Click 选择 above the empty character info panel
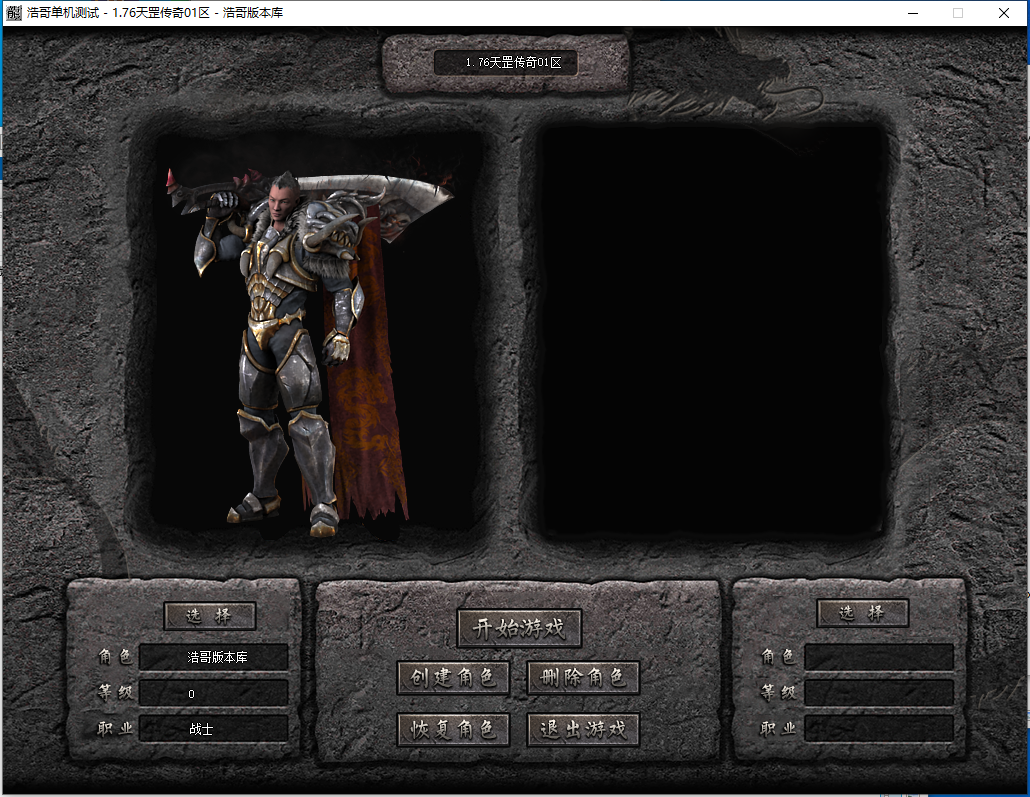Image resolution: width=1030 pixels, height=797 pixels. 862,613
